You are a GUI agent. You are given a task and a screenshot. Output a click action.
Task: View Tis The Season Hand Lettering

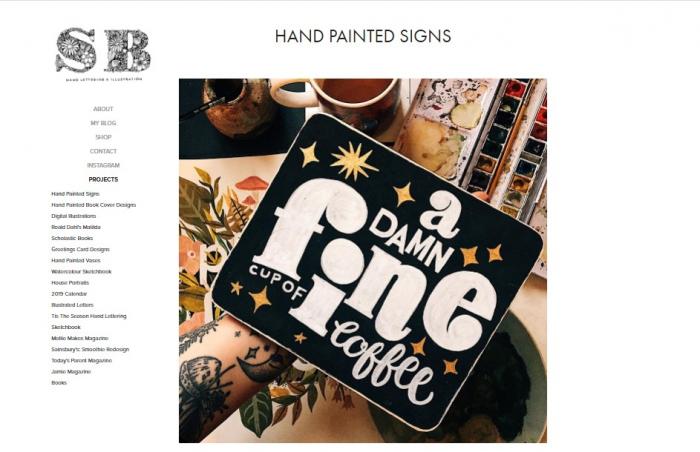click(x=89, y=316)
